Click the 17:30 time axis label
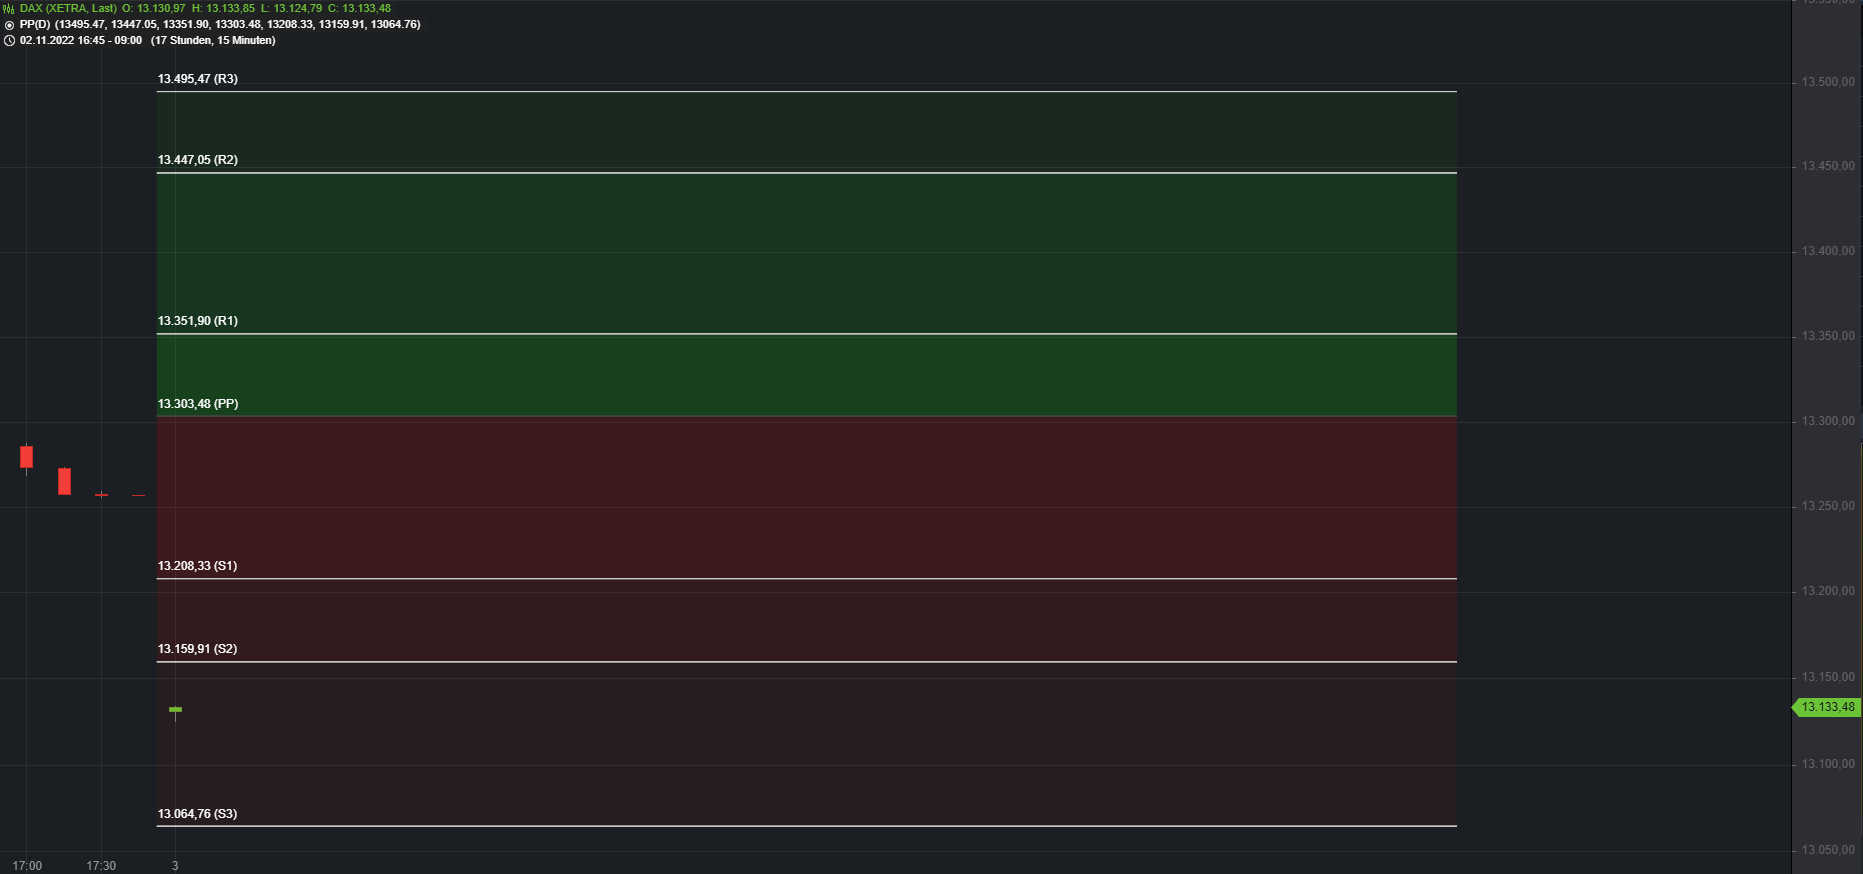This screenshot has width=1863, height=874. [101, 866]
